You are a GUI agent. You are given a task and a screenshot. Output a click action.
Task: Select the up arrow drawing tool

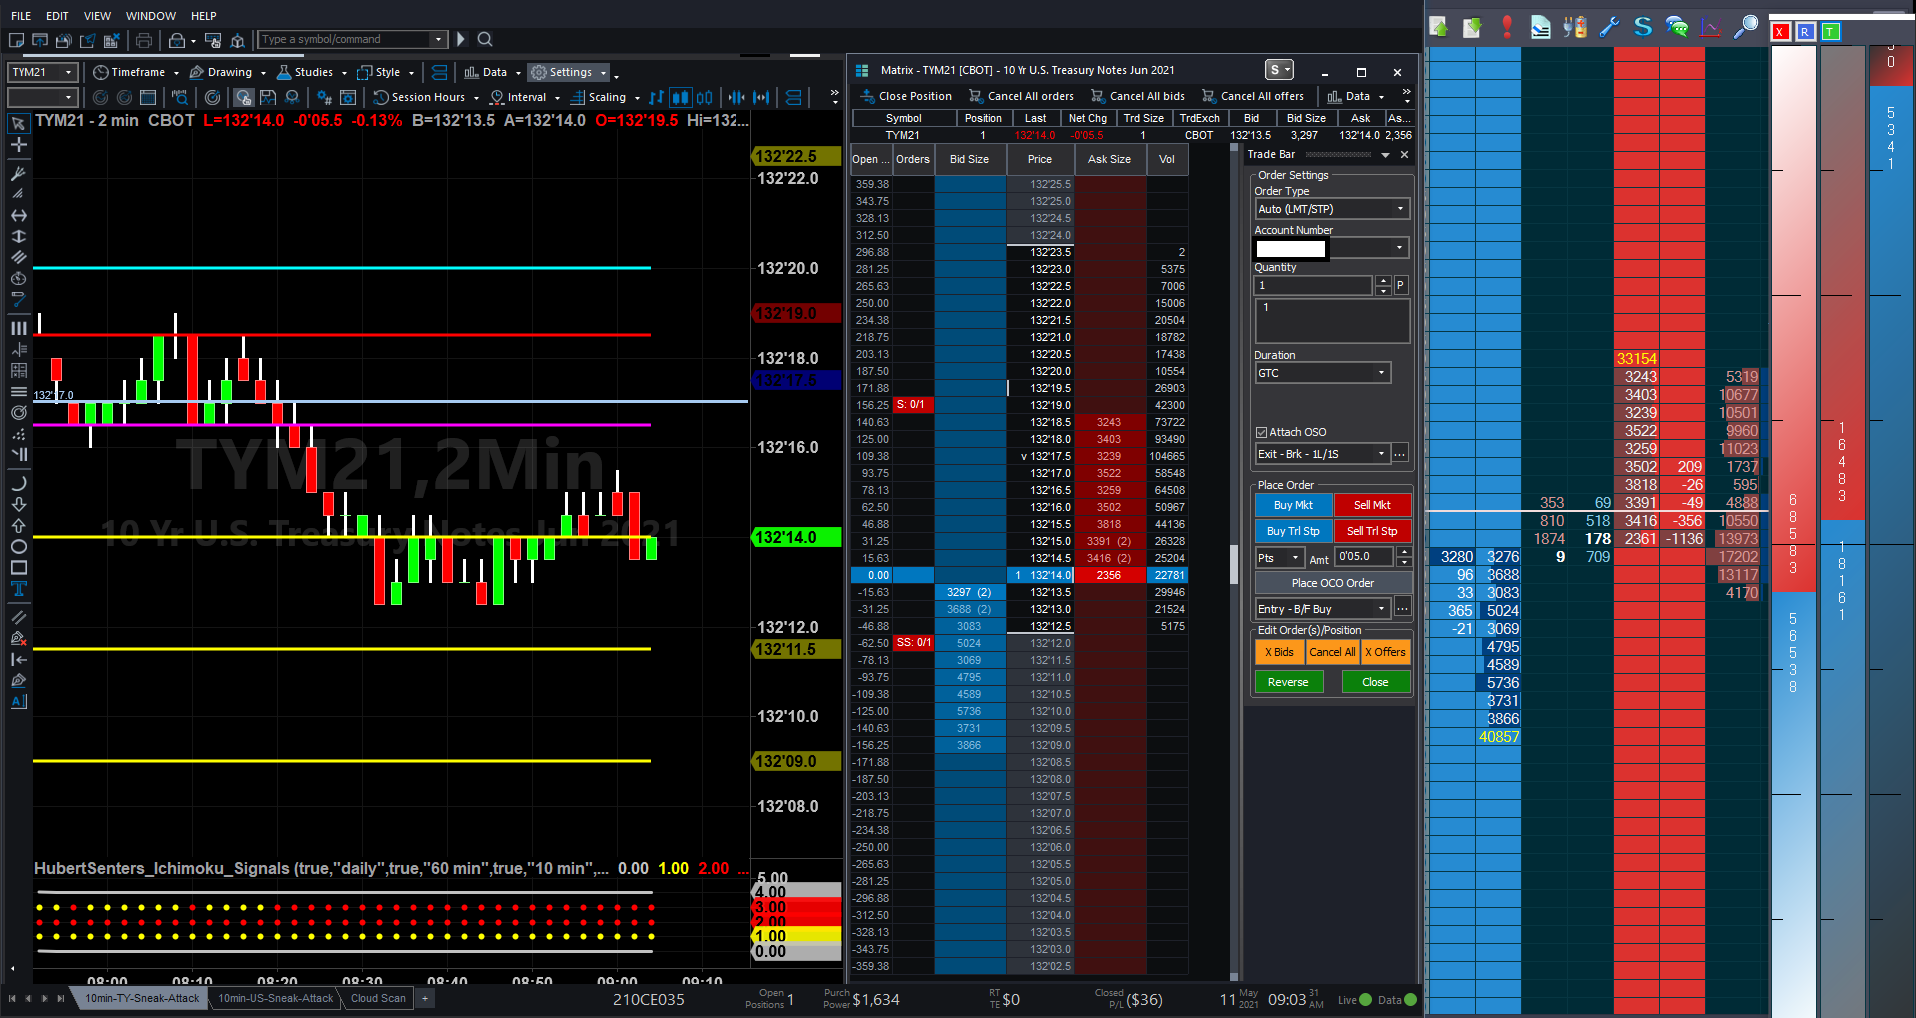point(18,526)
